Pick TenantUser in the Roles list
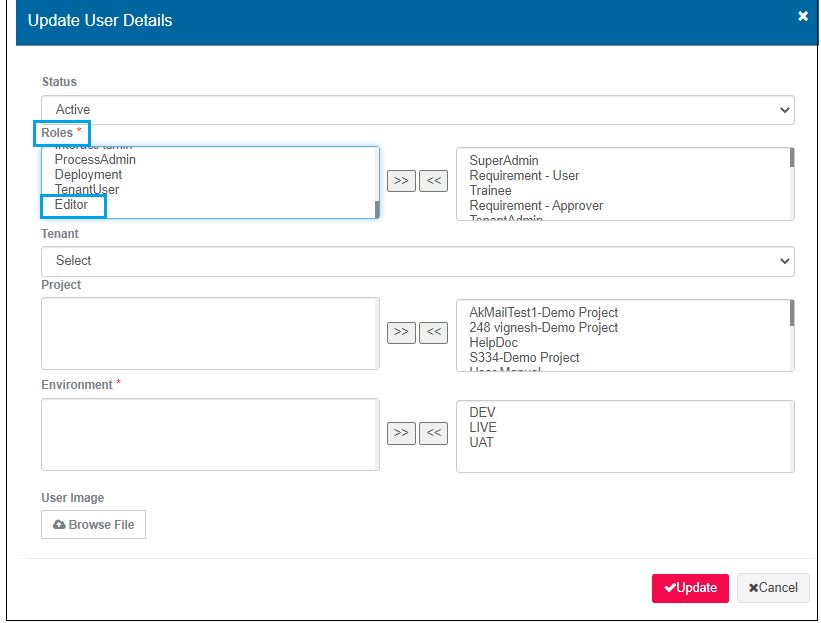This screenshot has height=623, width=821. 87,189
